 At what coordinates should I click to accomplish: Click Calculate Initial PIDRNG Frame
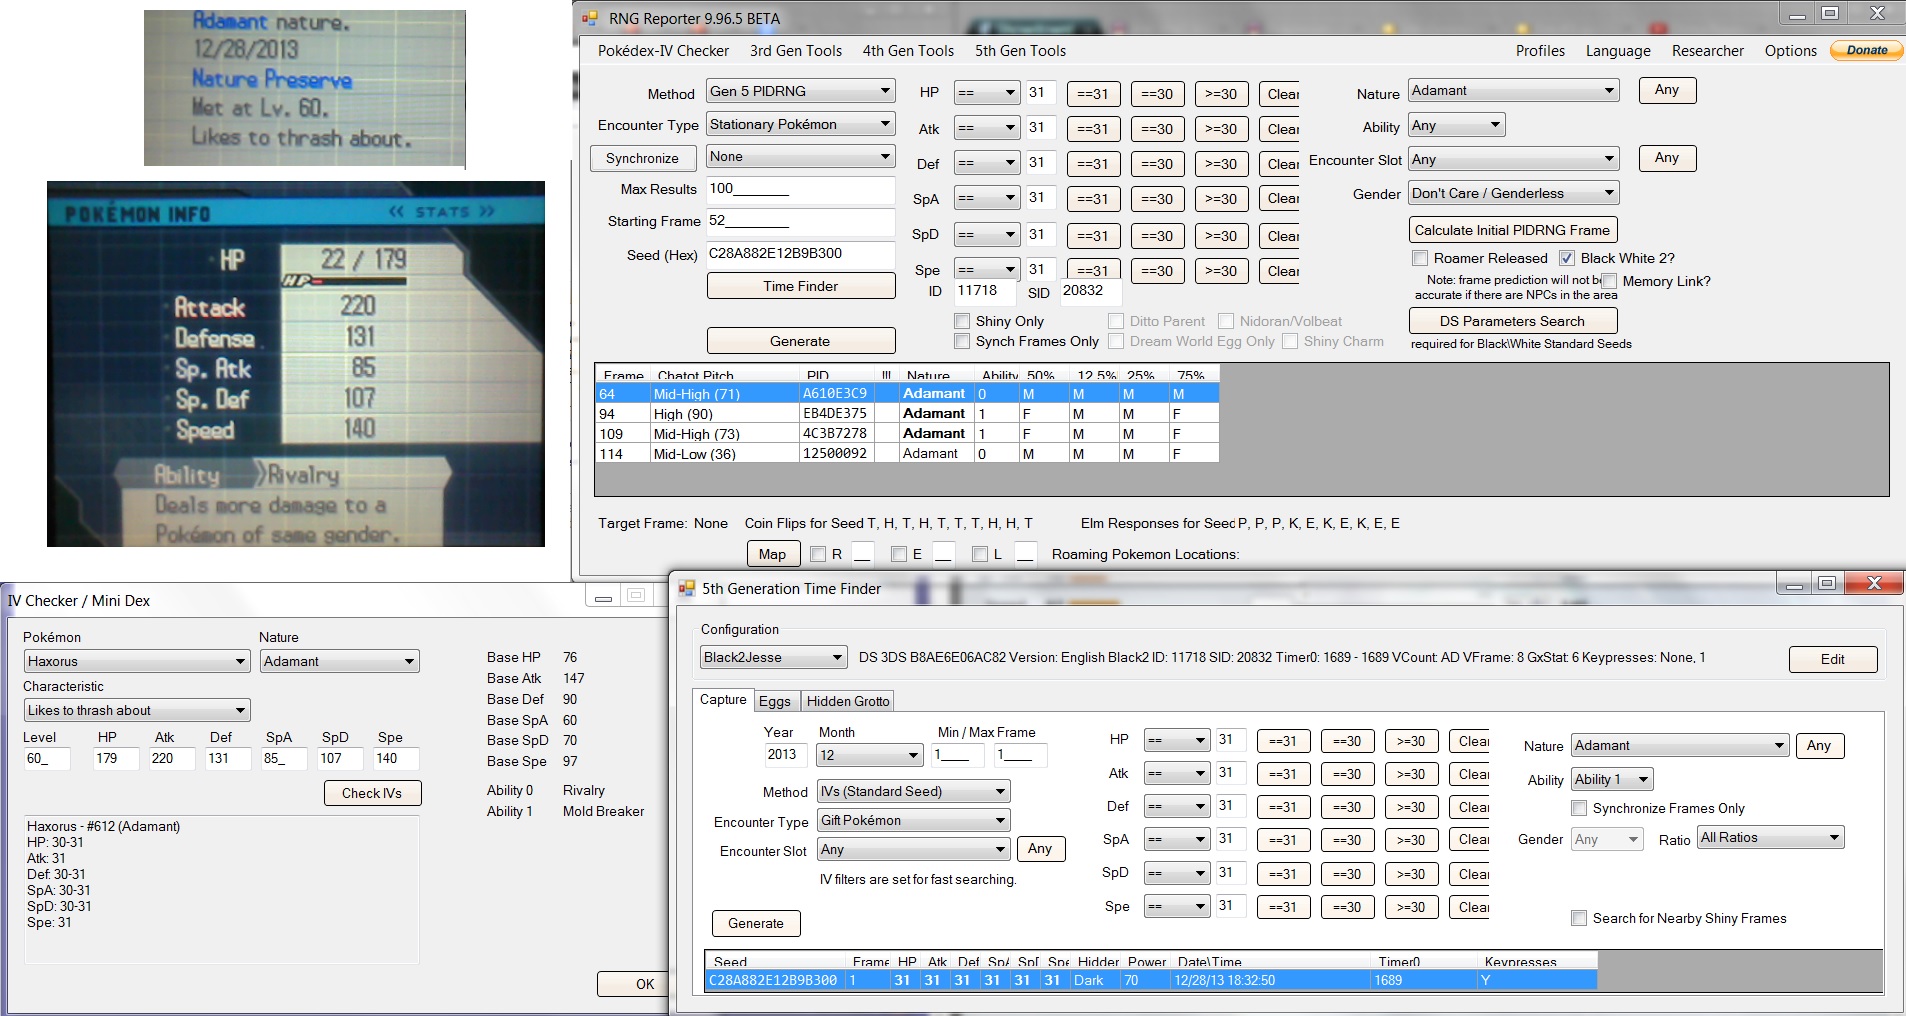click(x=1512, y=230)
